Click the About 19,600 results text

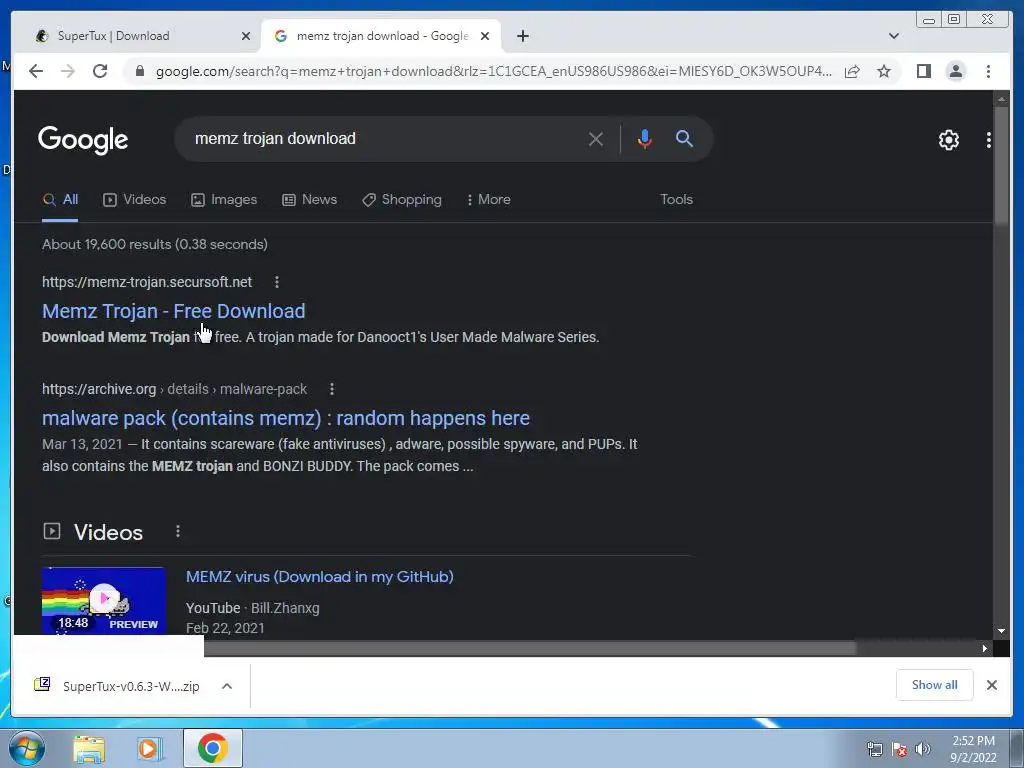[x=155, y=244]
